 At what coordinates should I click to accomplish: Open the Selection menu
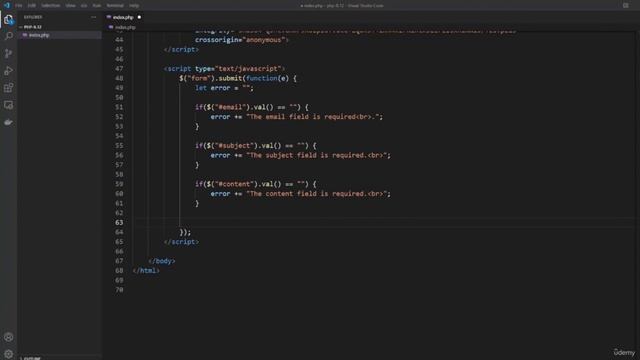tap(51, 6)
